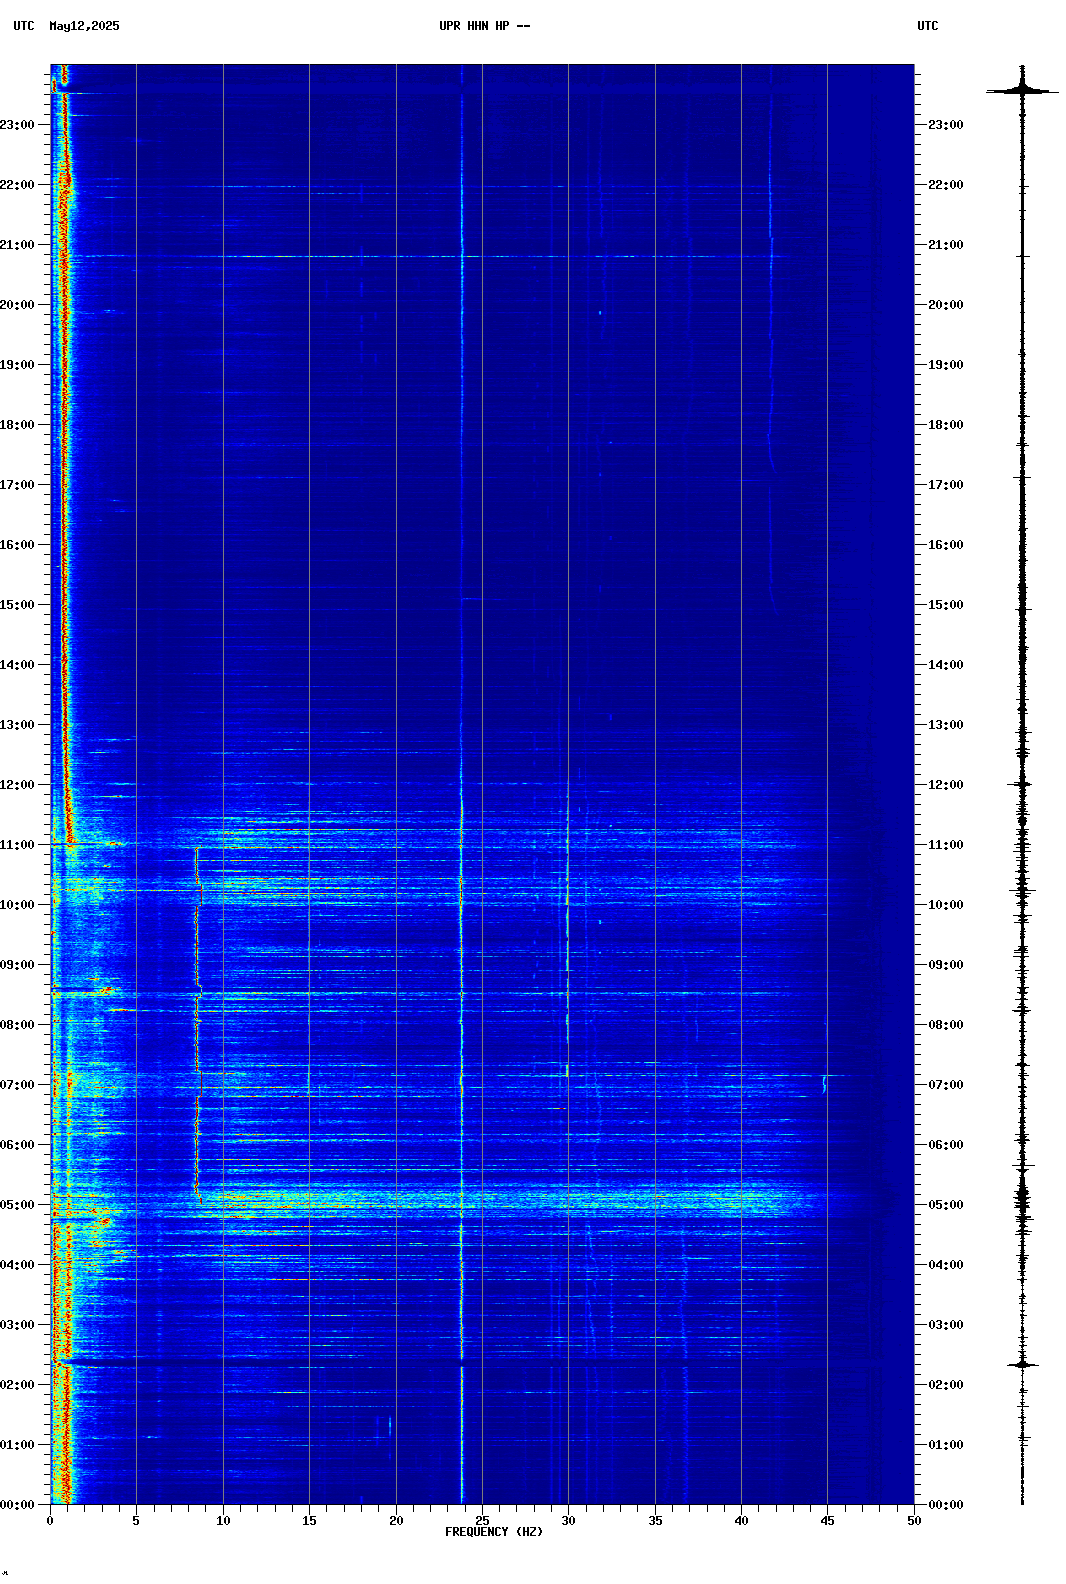Click the right axis 04:00 time label
Screen dimensions: 1066x1584
coord(946,1265)
